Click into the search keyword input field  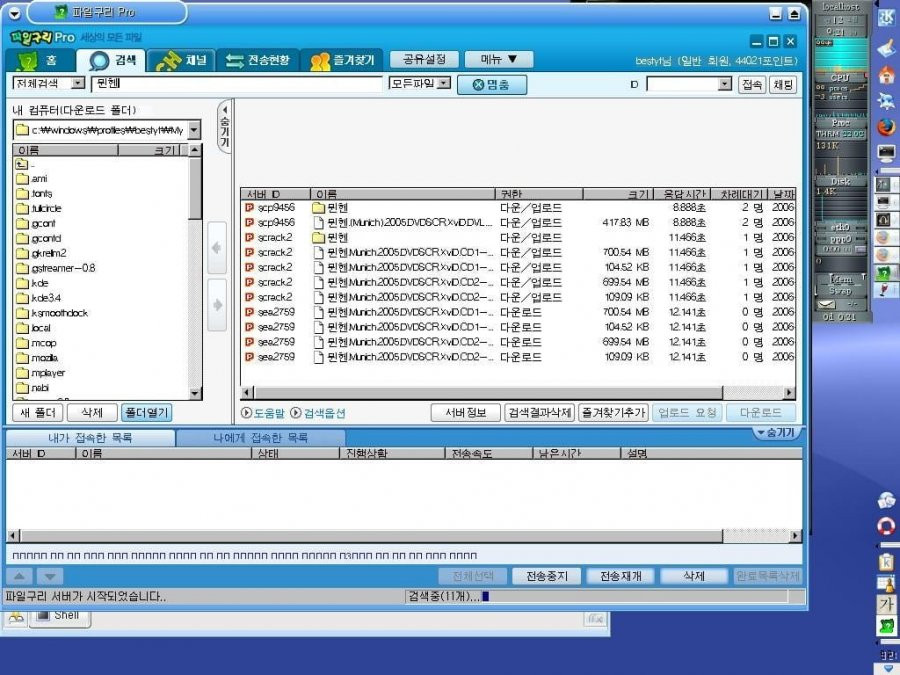(236, 84)
